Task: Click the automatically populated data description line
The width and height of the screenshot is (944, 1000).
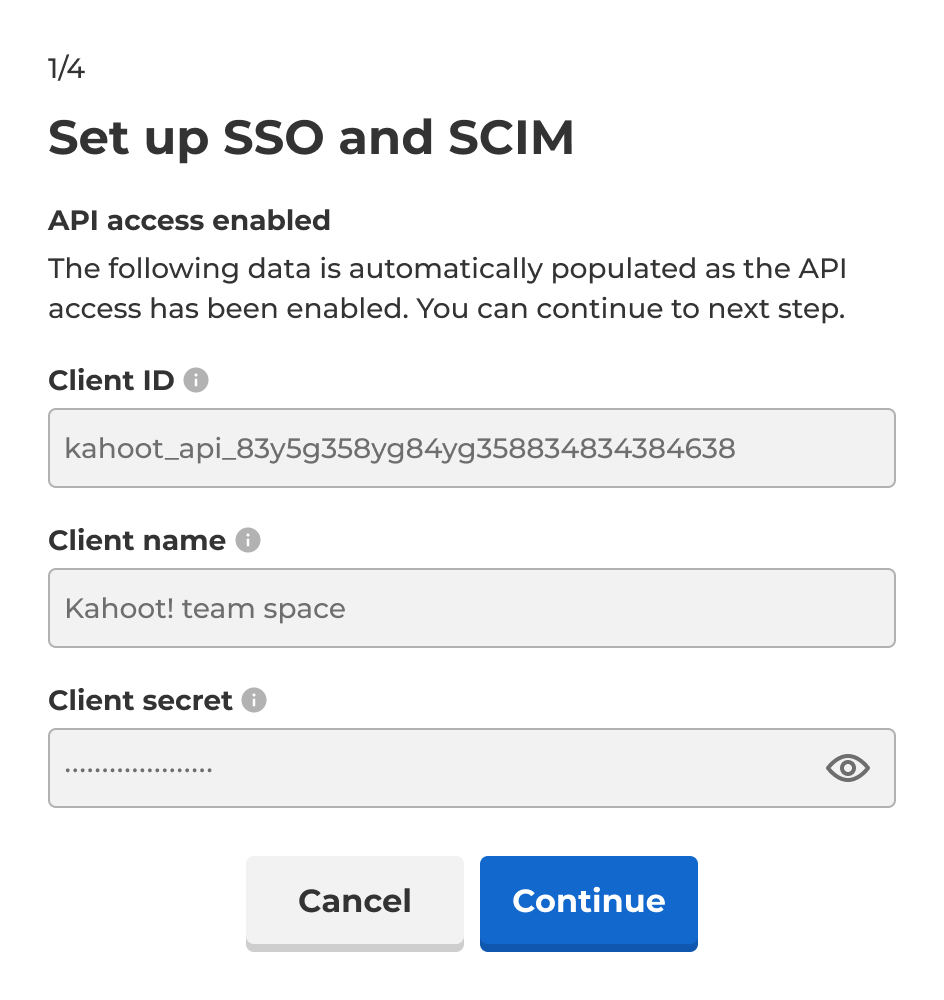Action: tap(447, 268)
